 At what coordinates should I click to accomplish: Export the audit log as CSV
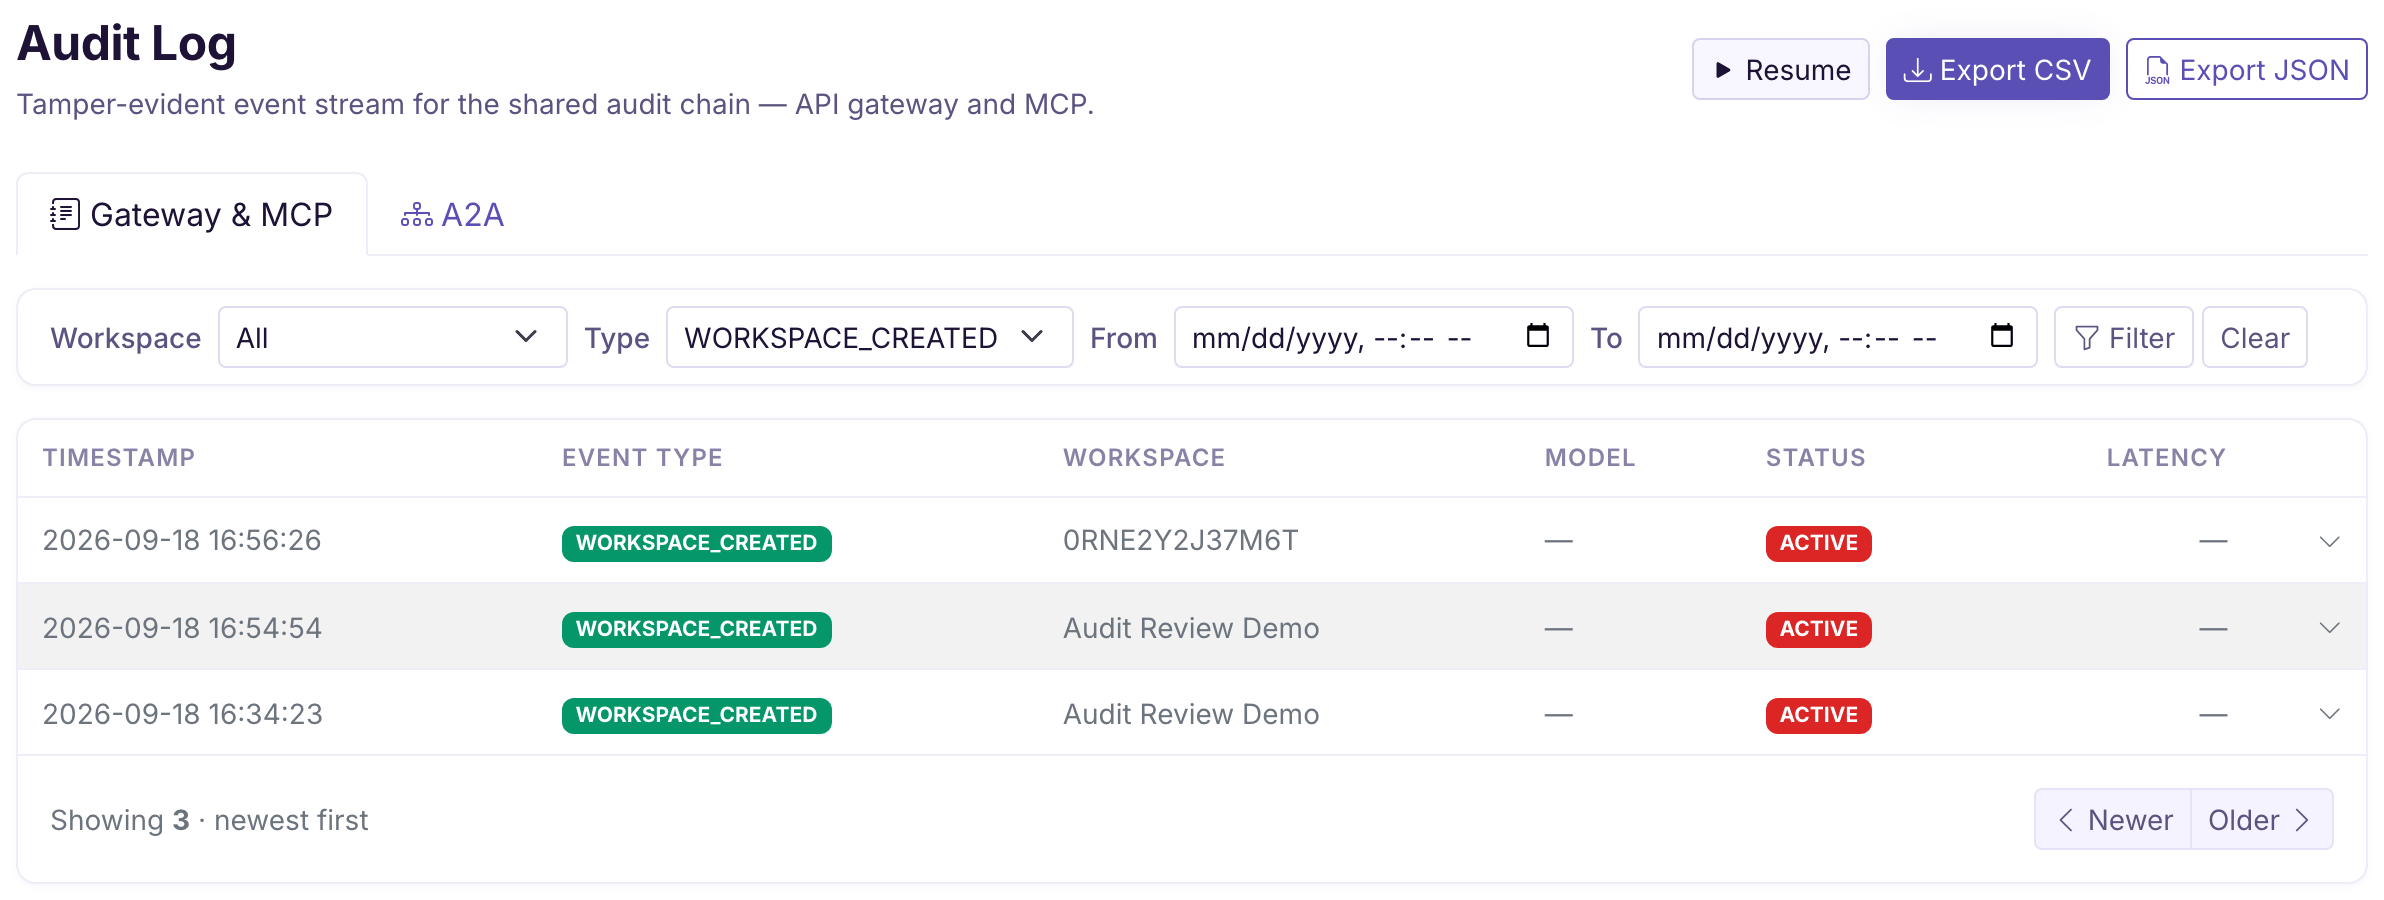click(1997, 69)
